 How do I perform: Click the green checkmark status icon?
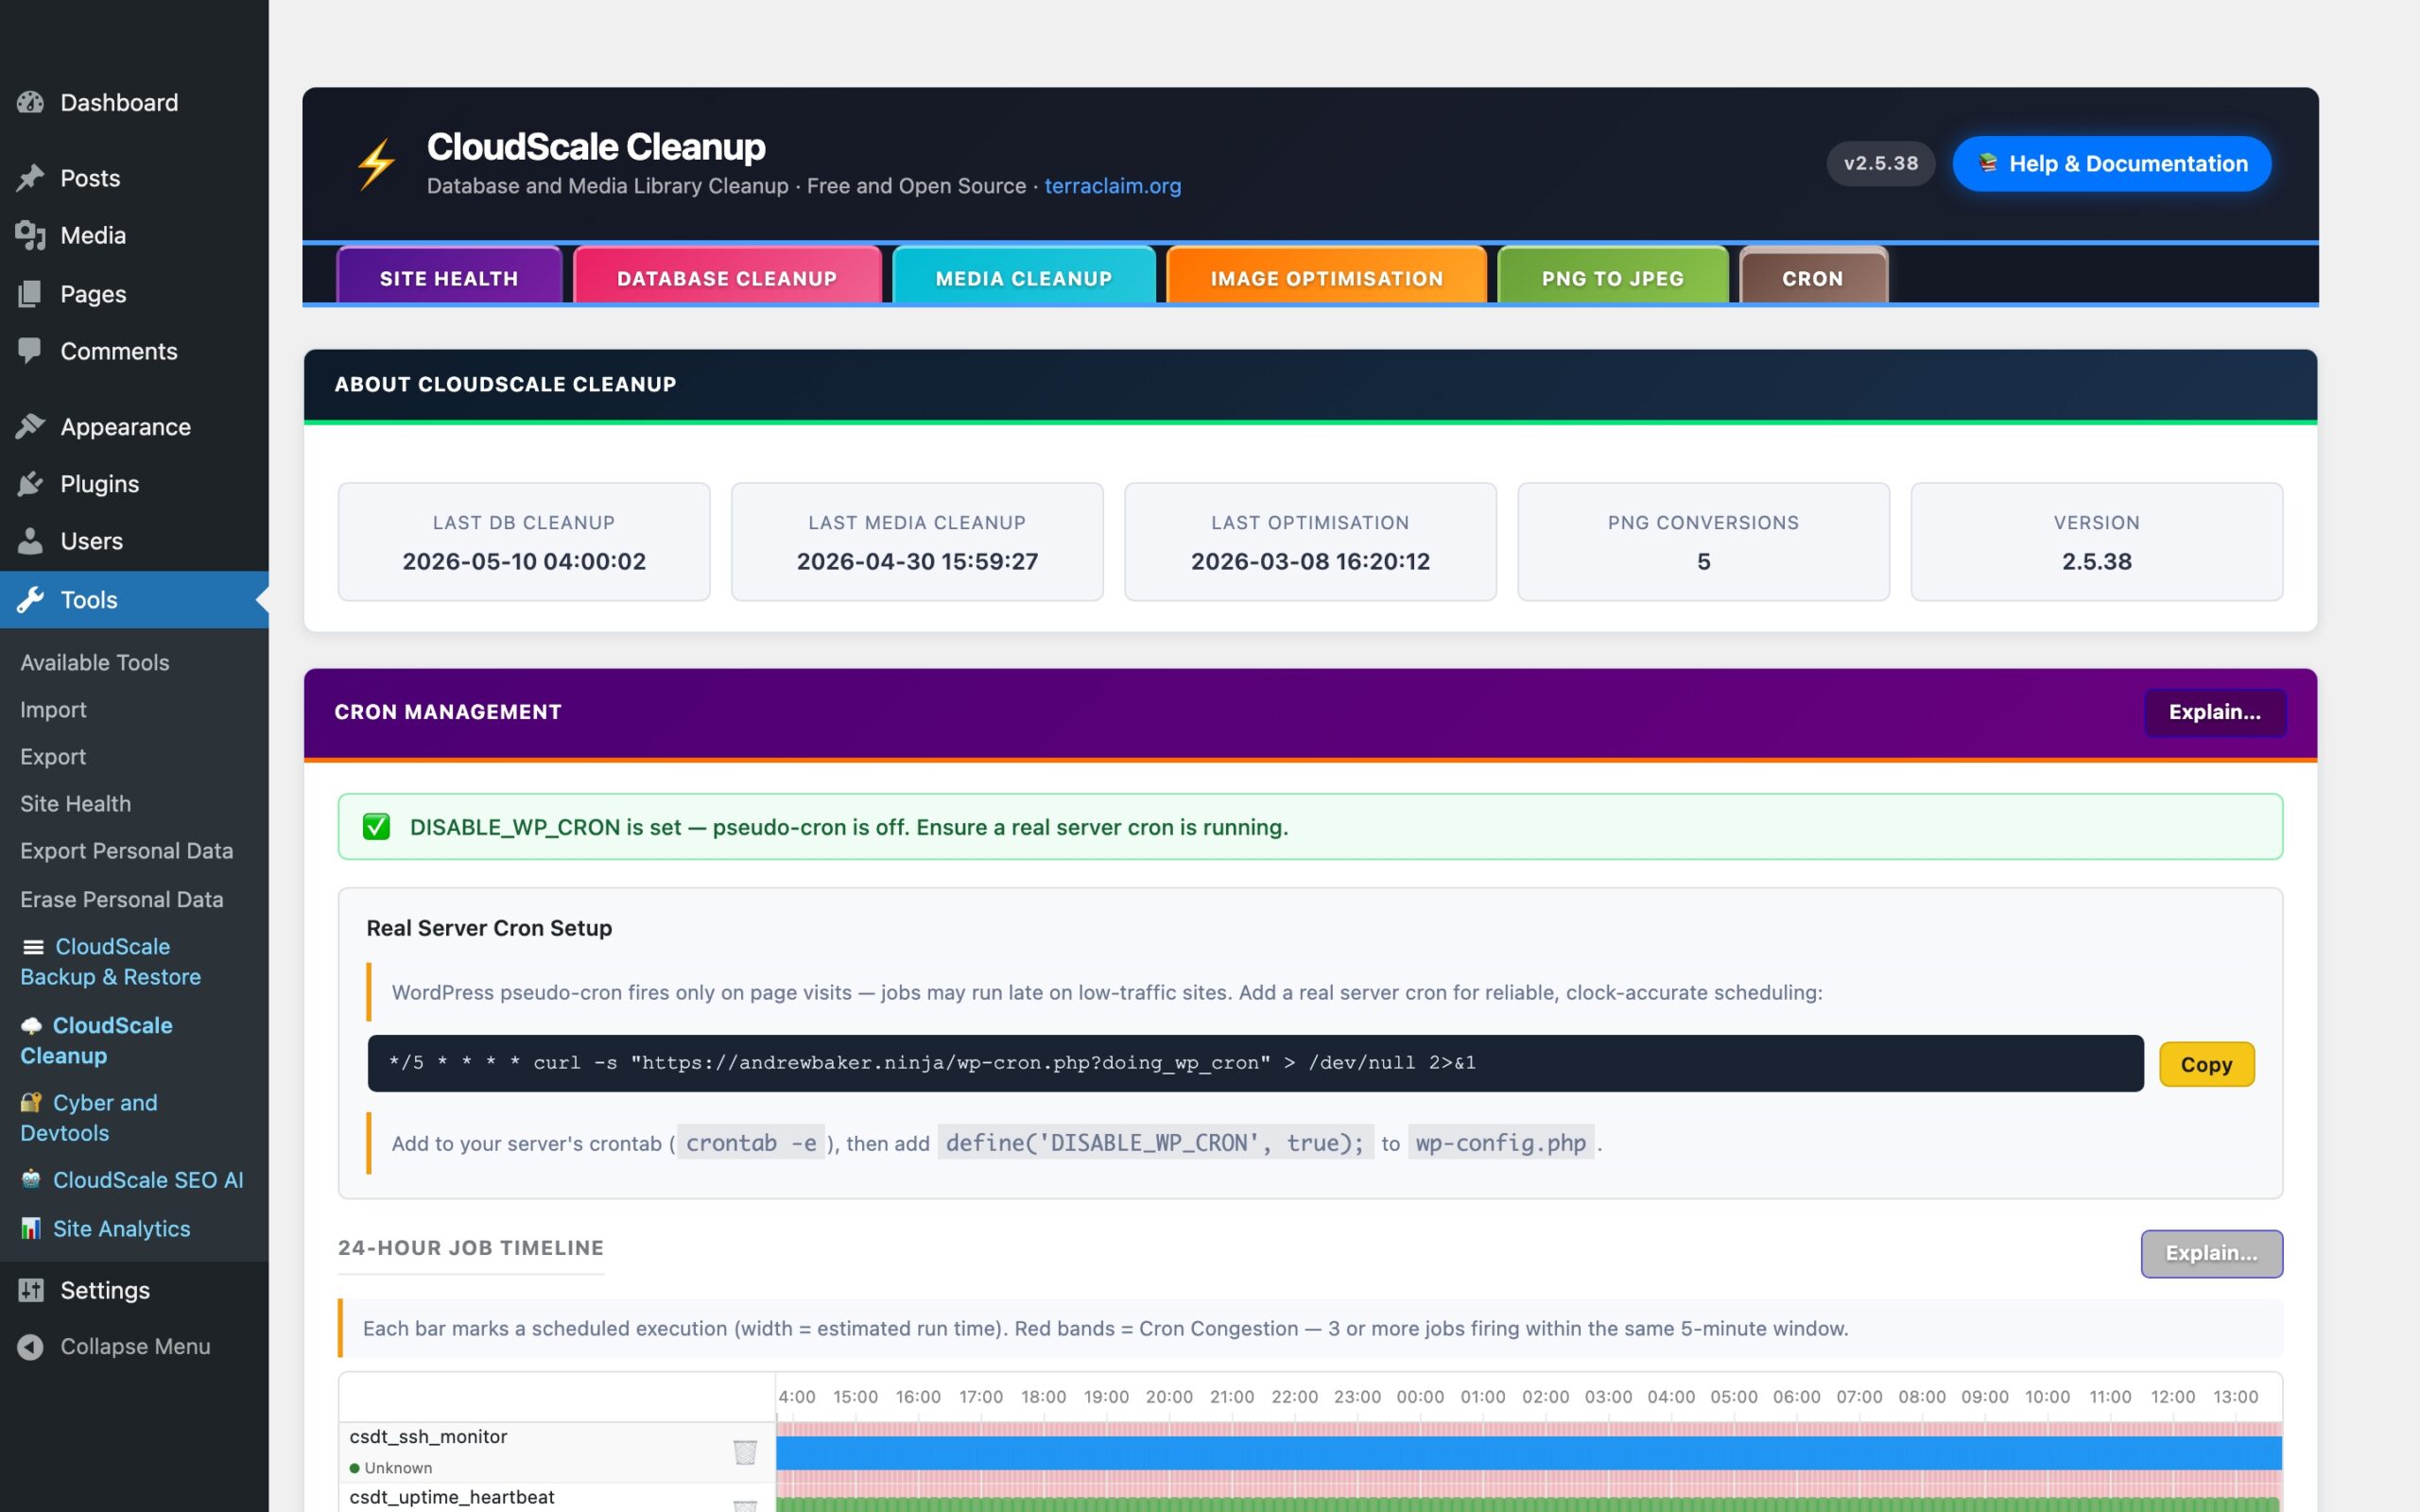click(376, 827)
